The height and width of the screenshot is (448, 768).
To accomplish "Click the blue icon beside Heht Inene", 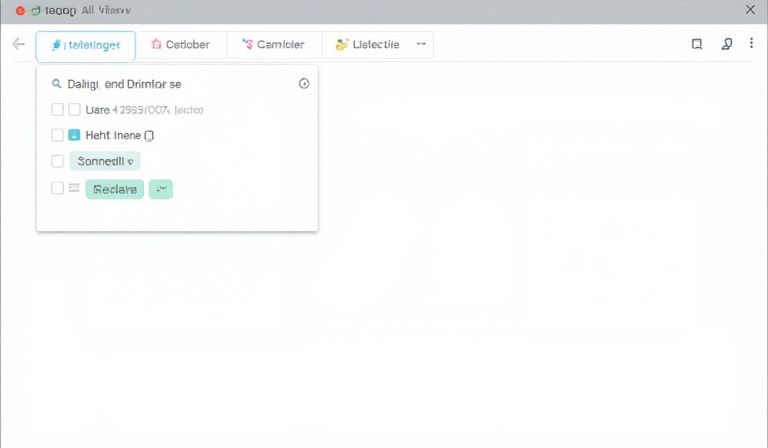I will click(x=74, y=135).
